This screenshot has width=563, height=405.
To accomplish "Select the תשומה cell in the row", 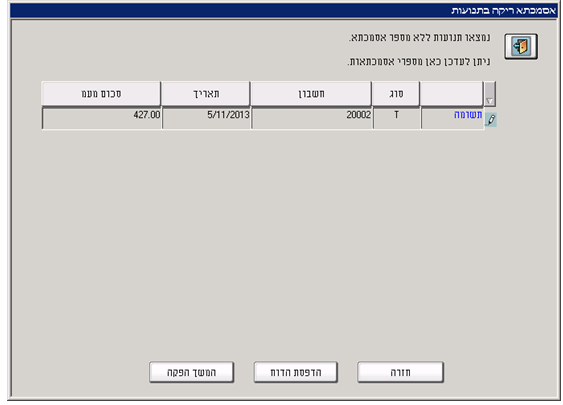I will pos(452,118).
